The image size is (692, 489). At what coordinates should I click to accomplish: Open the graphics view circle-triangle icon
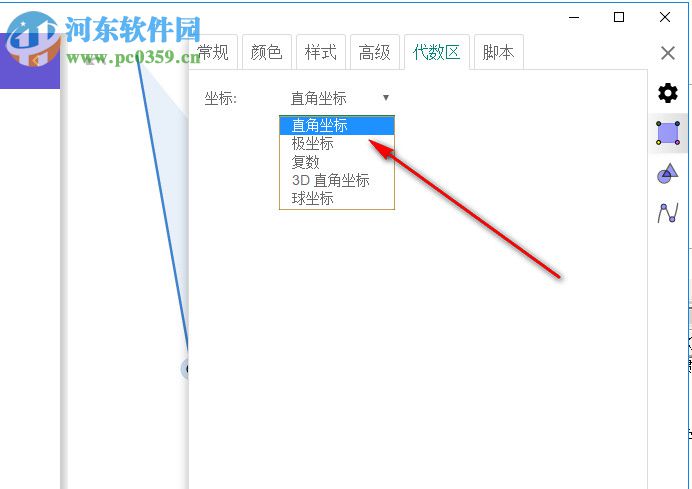pyautogui.click(x=667, y=173)
